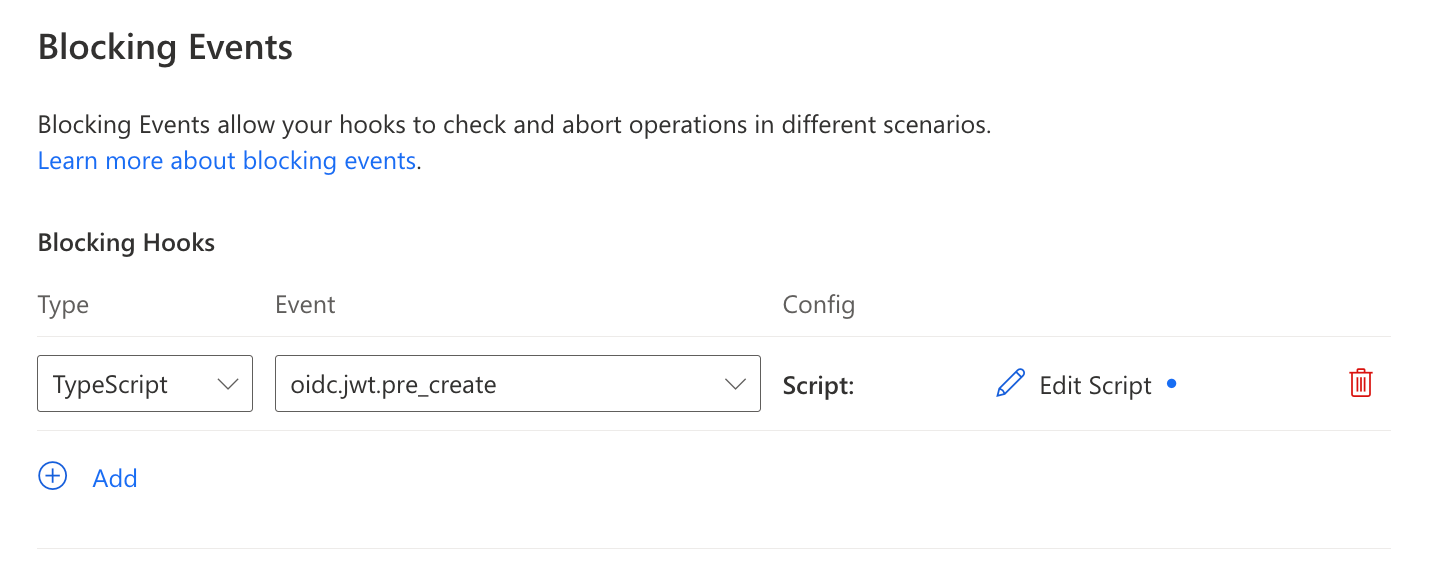Click the Blocking Hooks section label
Image resolution: width=1434 pixels, height=582 pixels.
(x=126, y=242)
